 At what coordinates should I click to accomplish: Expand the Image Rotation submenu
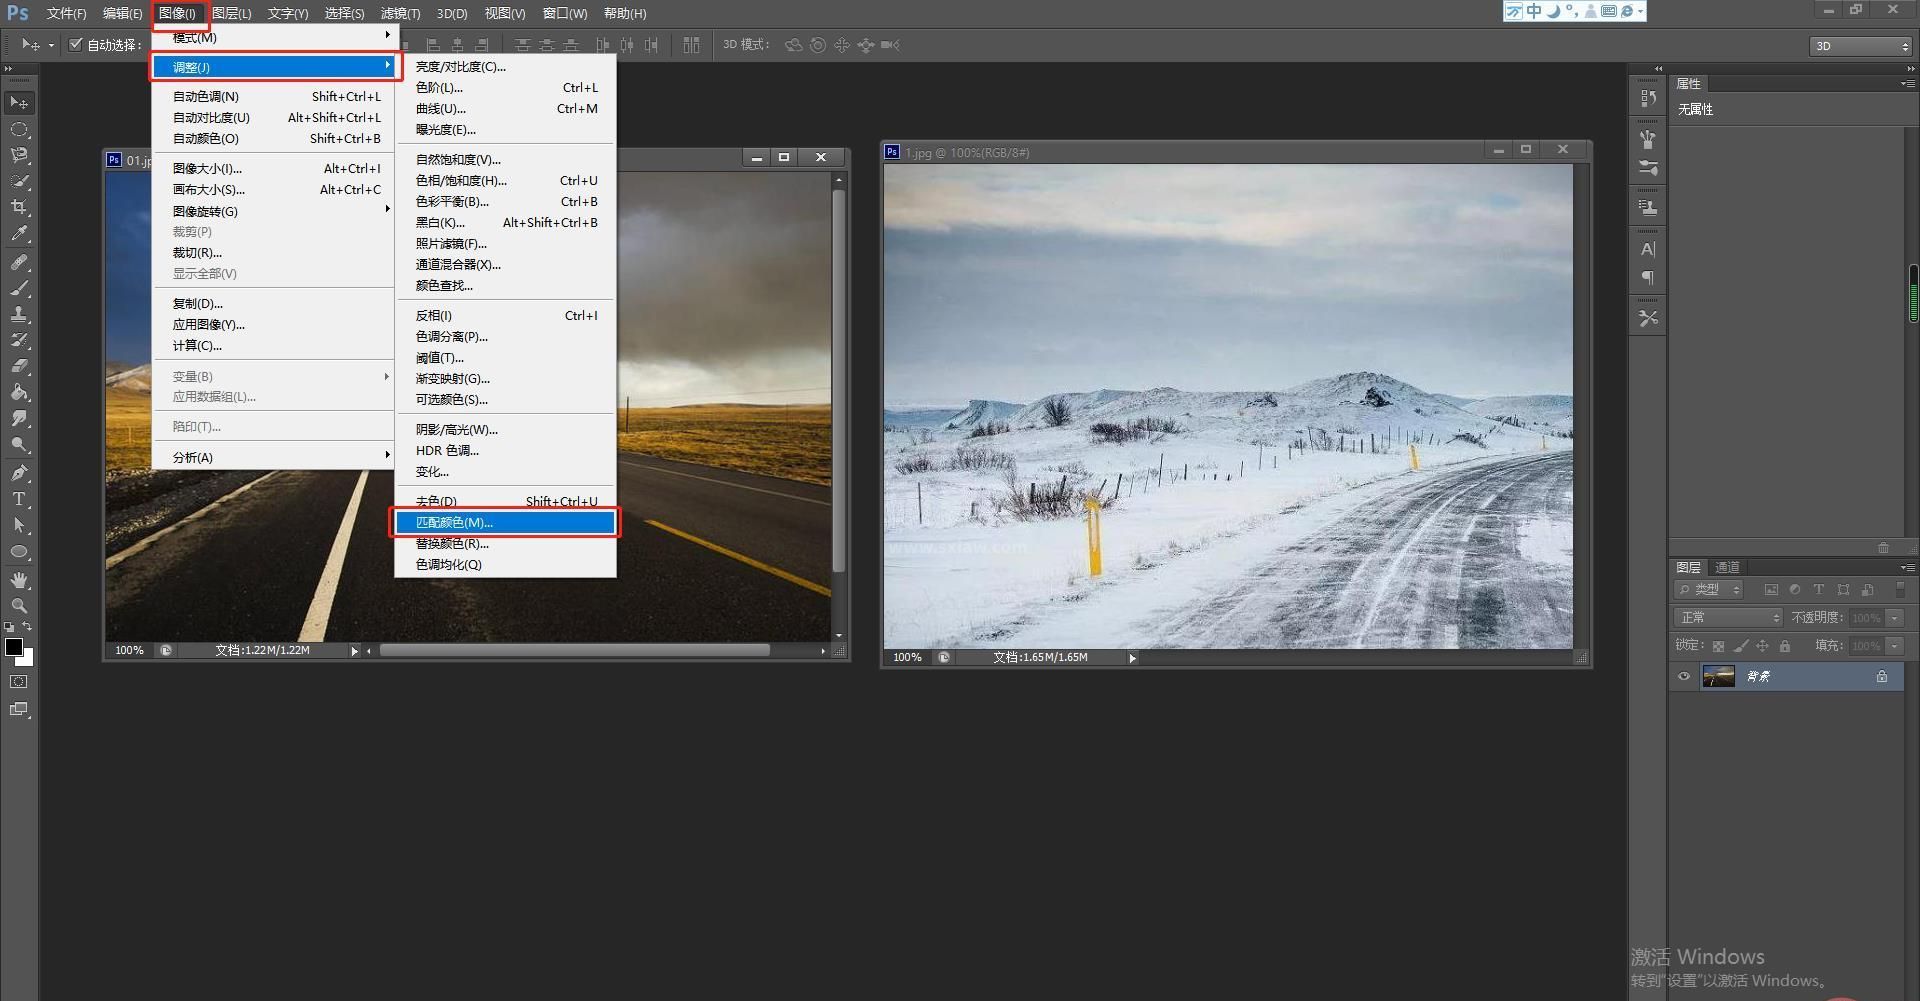[272, 211]
